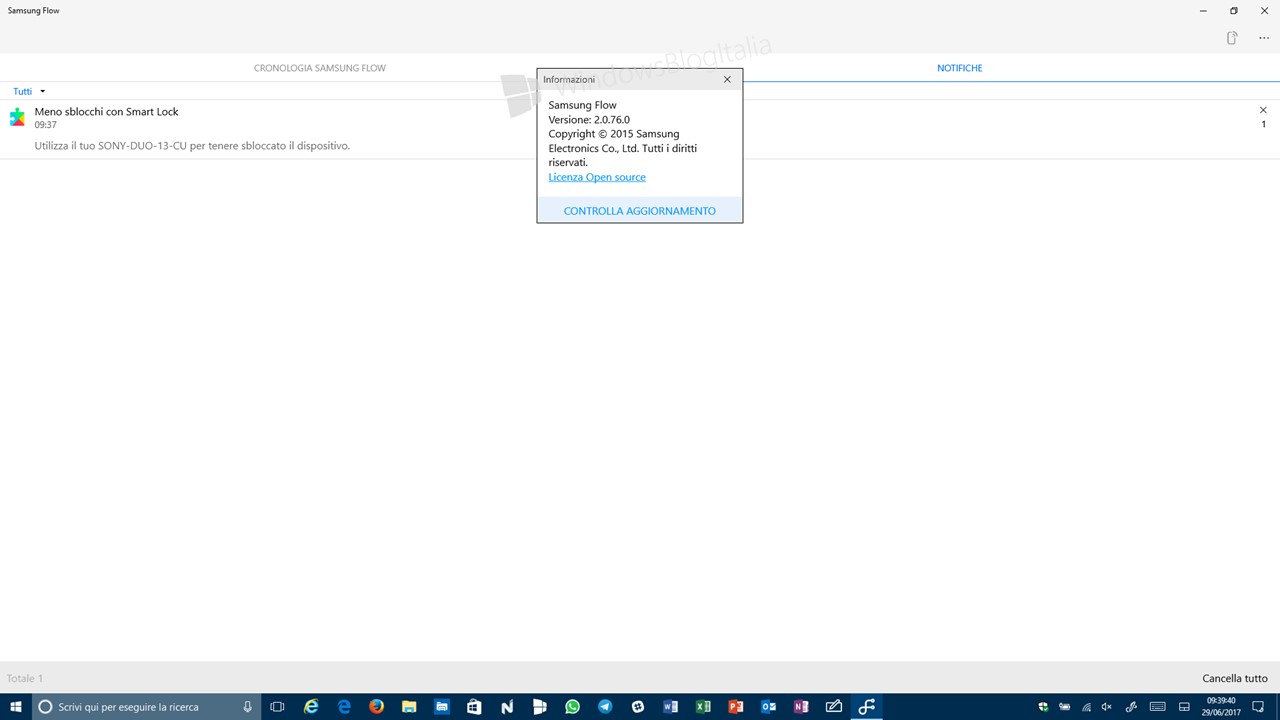Open the virtual touchpad tray icon
1280x720 pixels.
pyautogui.click(x=1185, y=707)
